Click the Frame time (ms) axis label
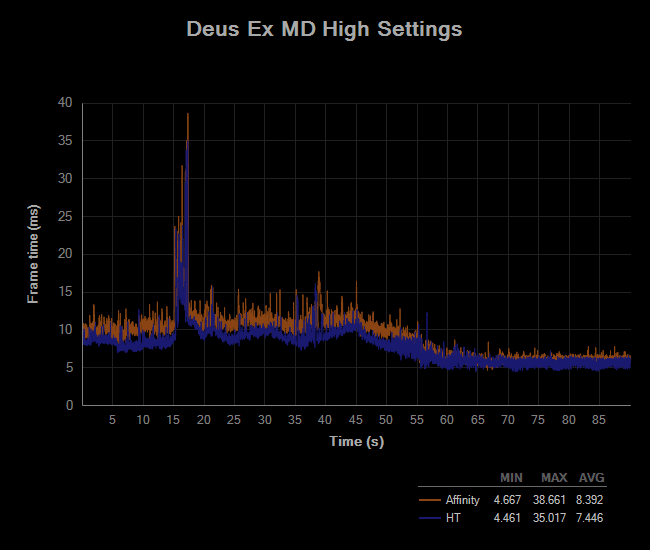Image resolution: width=650 pixels, height=550 pixels. pos(33,254)
